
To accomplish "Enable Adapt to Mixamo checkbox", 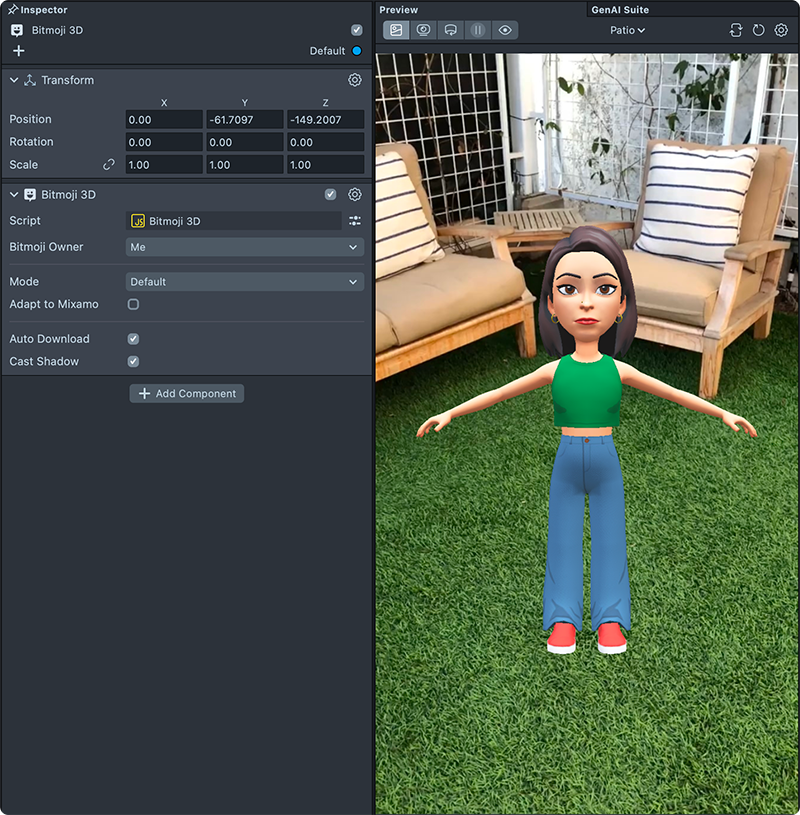I will tap(133, 304).
